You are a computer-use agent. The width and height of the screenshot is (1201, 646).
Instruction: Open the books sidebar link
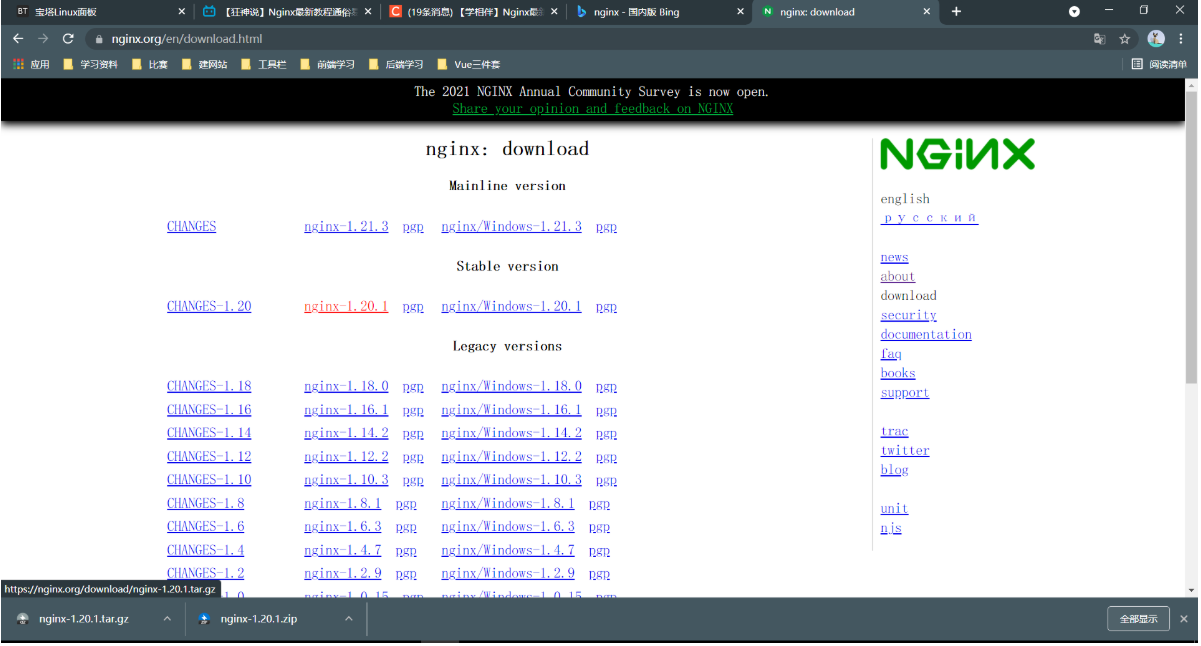[898, 373]
